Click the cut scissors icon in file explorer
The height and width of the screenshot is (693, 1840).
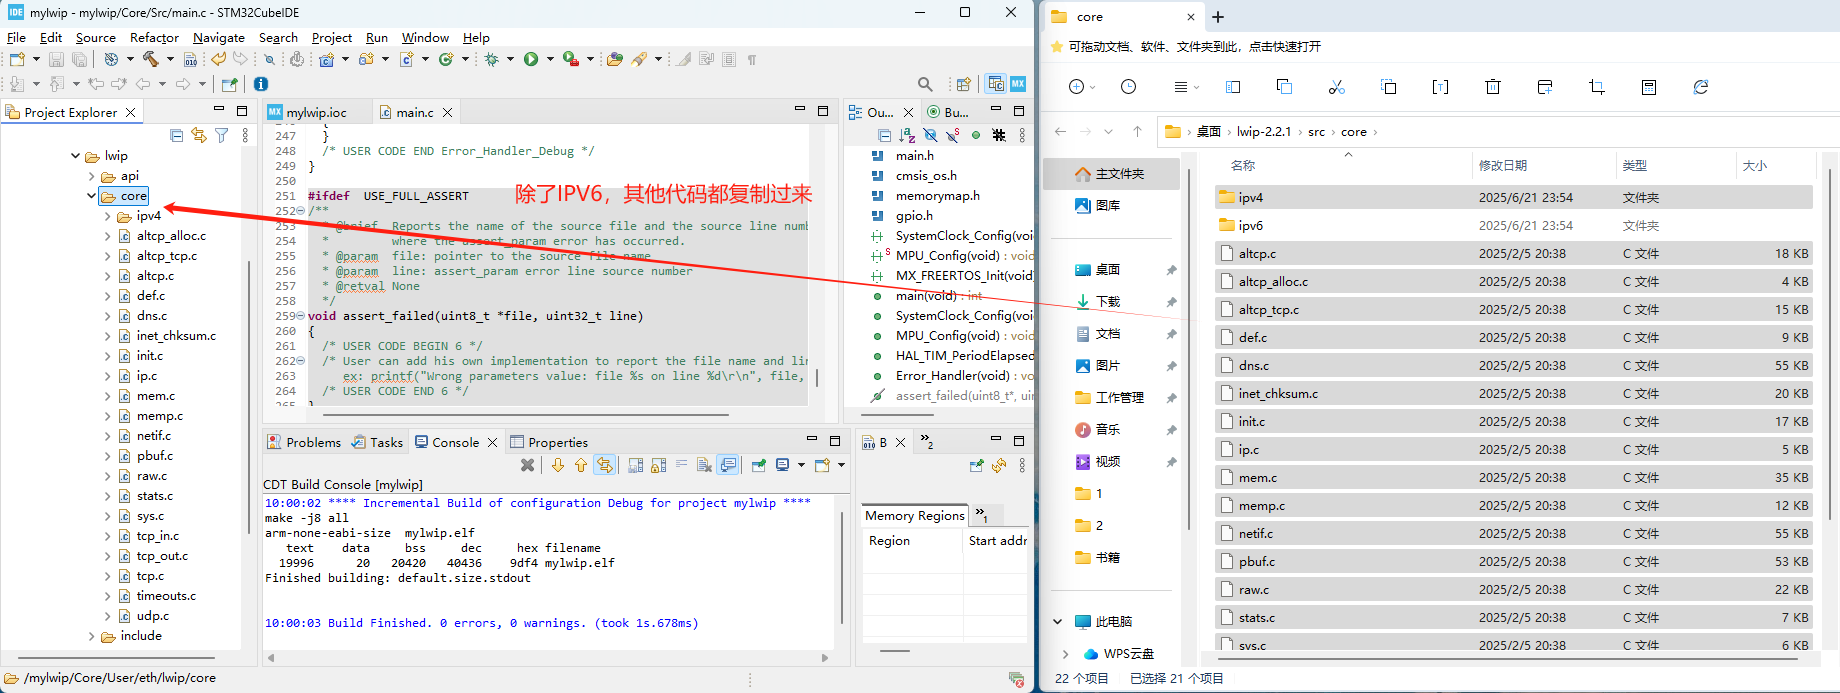(x=1336, y=87)
